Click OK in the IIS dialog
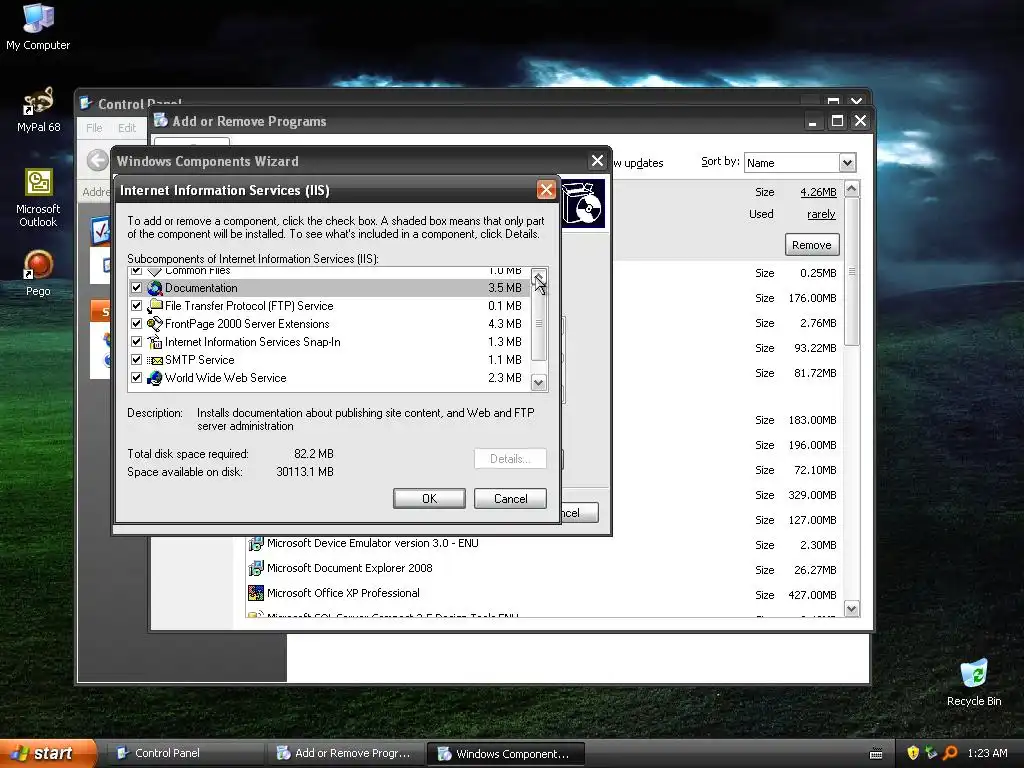This screenshot has width=1024, height=768. [429, 498]
